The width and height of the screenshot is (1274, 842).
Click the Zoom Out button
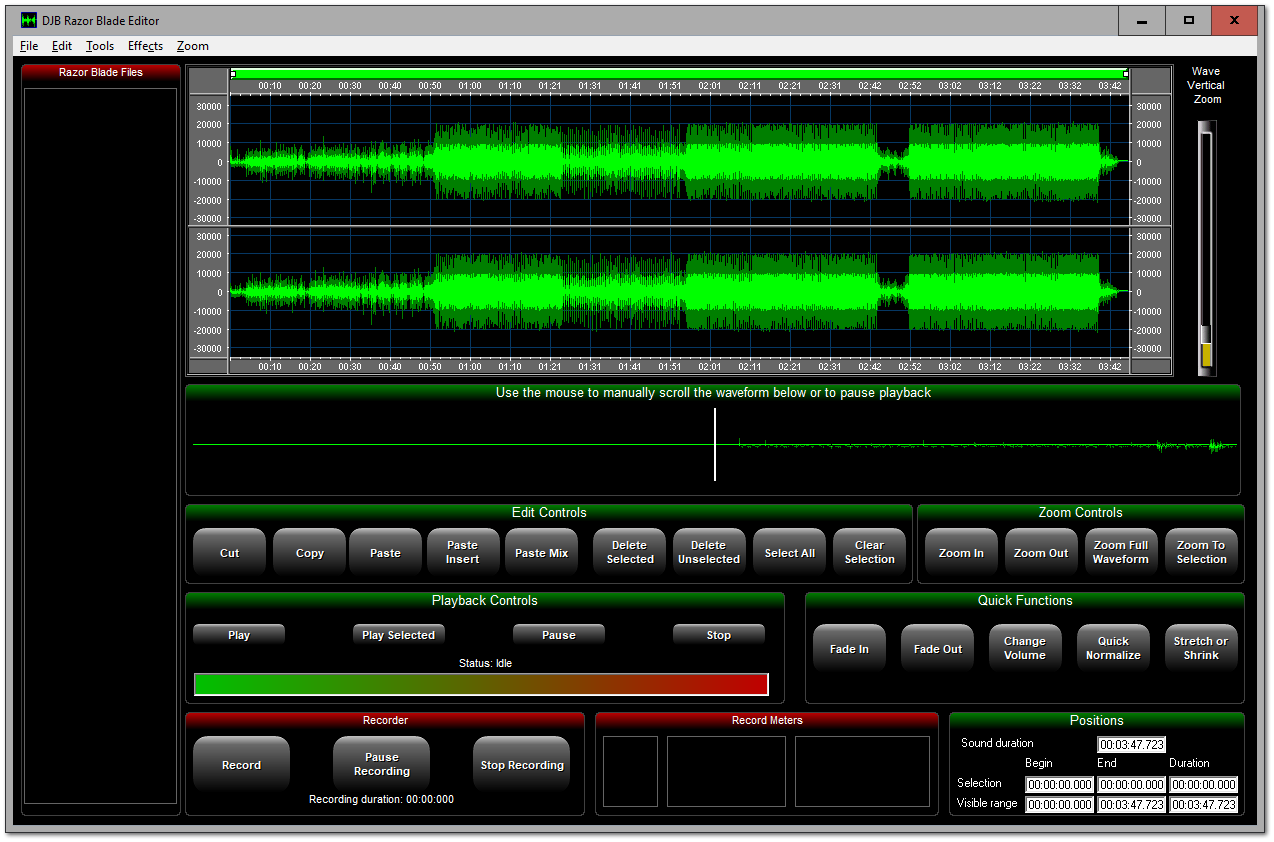coord(1041,553)
